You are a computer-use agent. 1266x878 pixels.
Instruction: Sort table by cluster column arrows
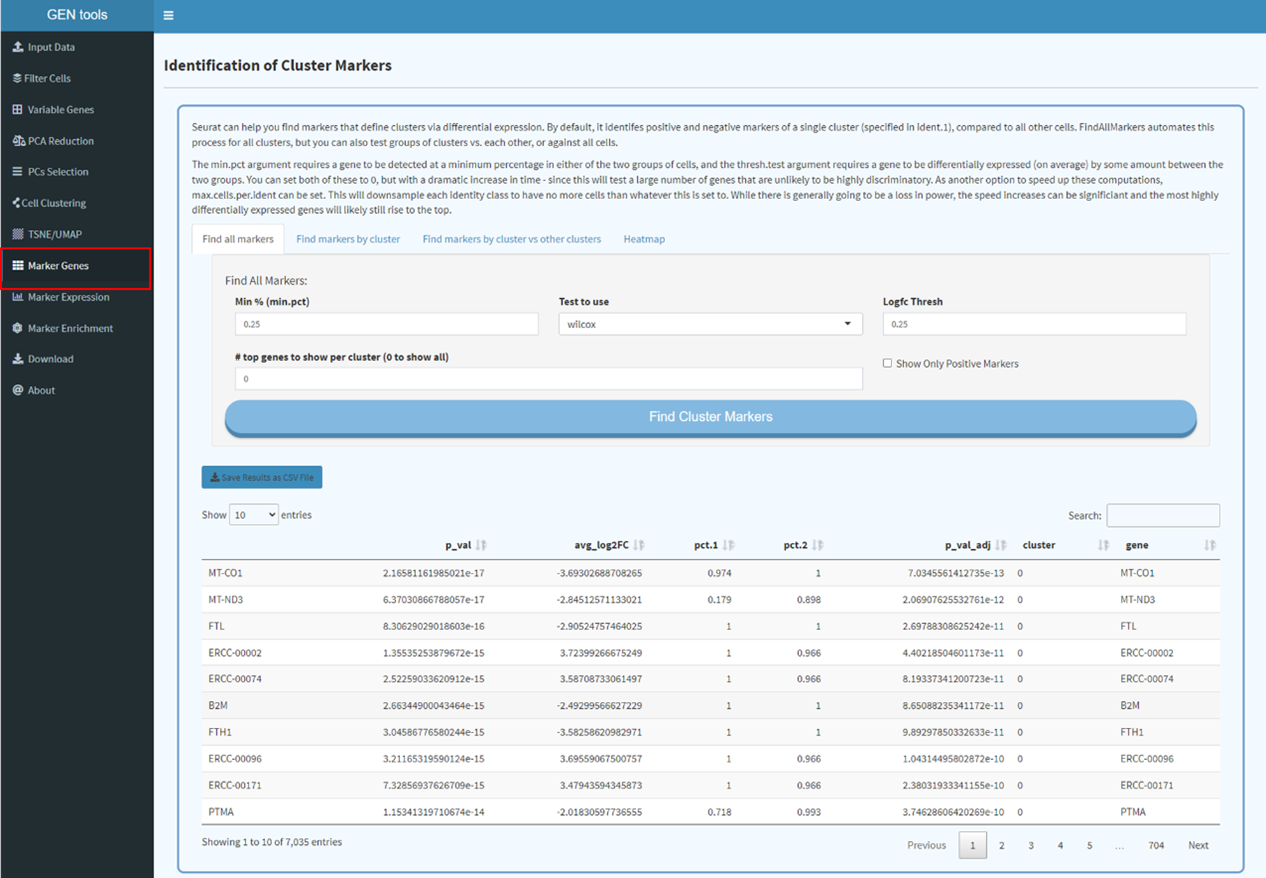(x=1103, y=545)
